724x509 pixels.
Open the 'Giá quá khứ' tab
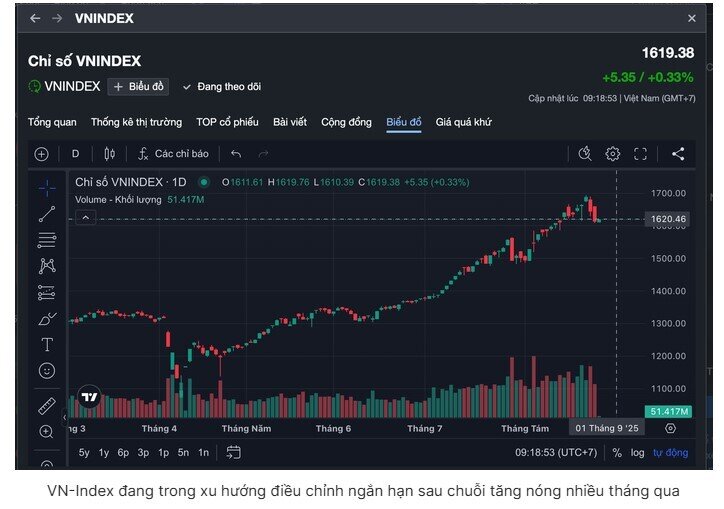point(463,122)
